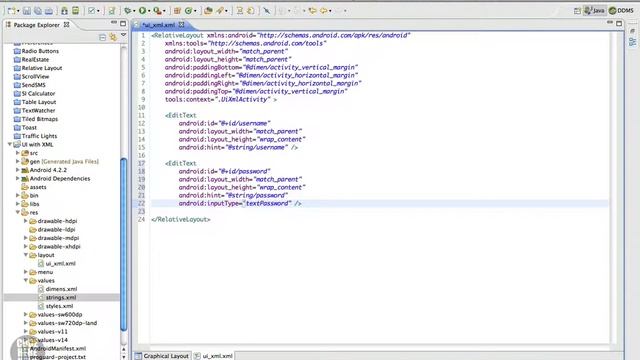Click the New file wizard icon
The image size is (640, 360).
[x=11, y=11]
